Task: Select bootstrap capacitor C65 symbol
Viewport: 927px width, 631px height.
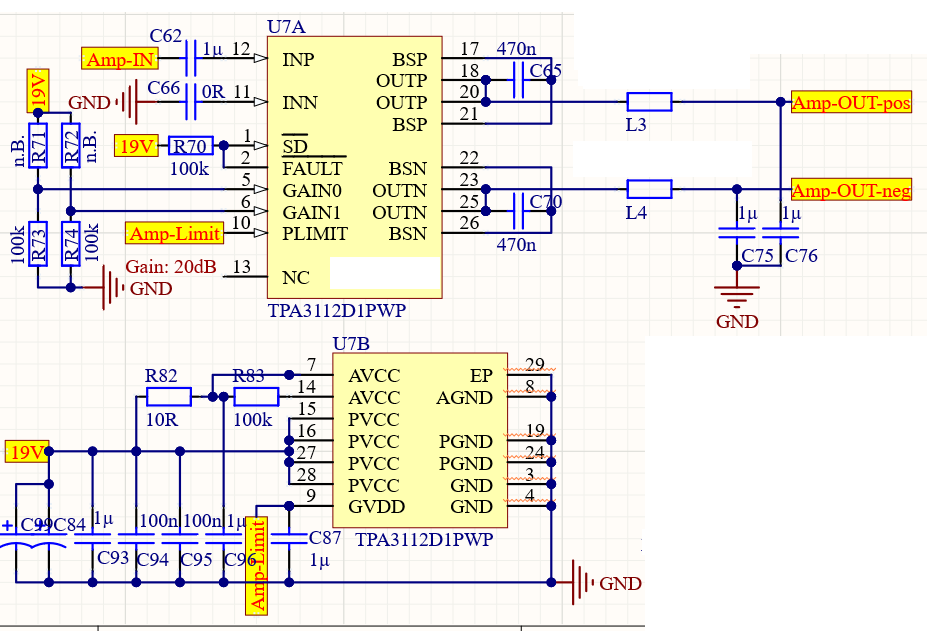Action: point(518,80)
